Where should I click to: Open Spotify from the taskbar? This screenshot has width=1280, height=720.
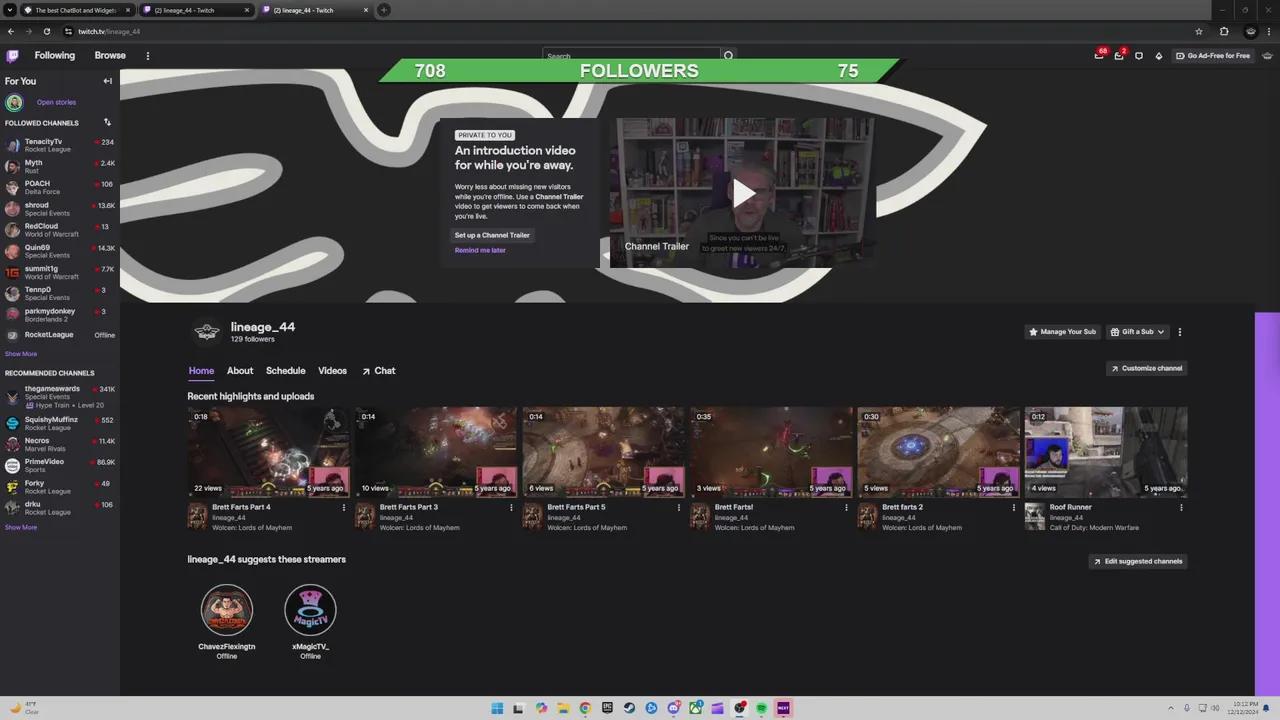point(761,708)
